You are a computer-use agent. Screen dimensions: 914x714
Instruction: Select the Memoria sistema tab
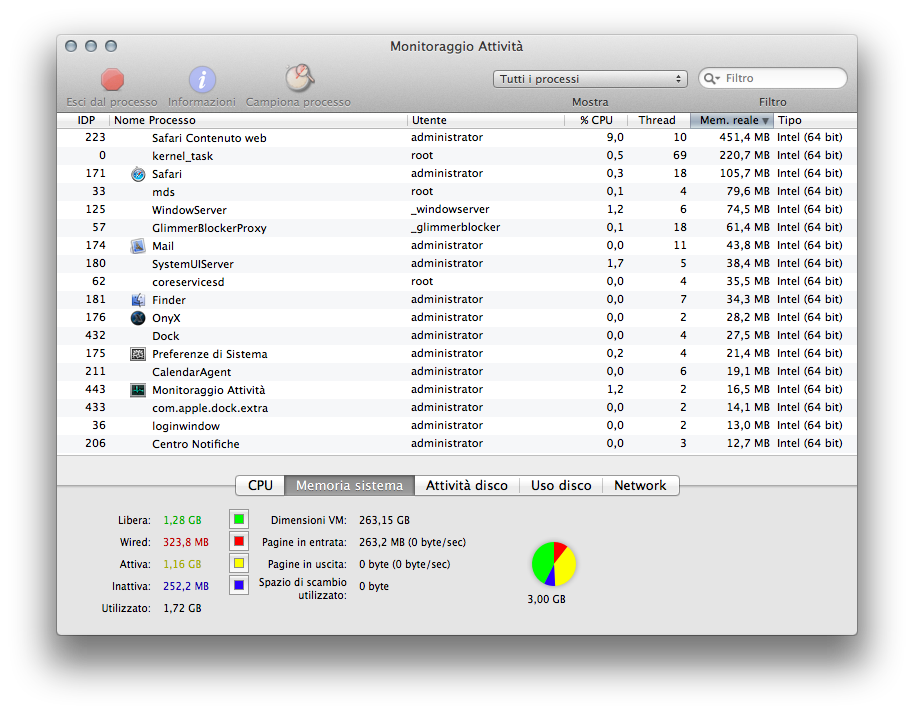(349, 486)
